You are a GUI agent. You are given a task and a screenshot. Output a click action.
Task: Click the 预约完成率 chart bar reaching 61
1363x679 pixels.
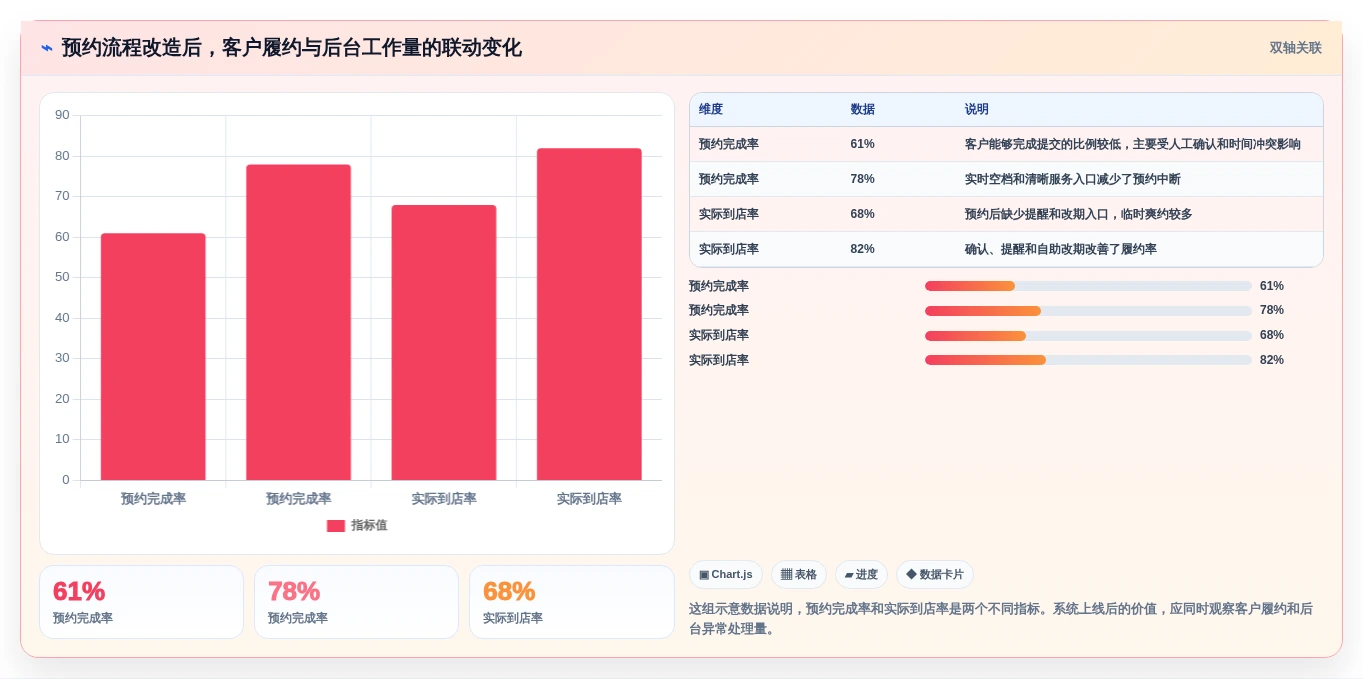[153, 357]
